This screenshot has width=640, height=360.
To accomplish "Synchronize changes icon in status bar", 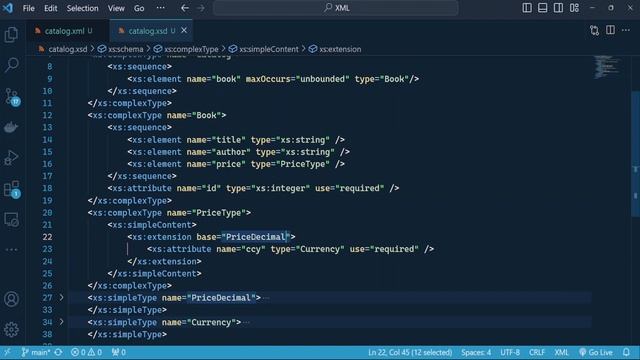I will (58, 352).
